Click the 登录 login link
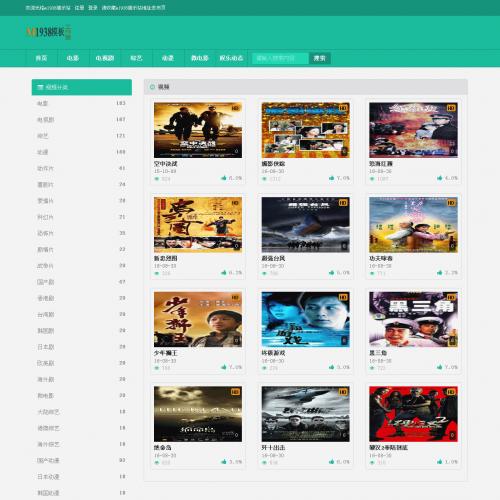The image size is (500, 500). 93,8
